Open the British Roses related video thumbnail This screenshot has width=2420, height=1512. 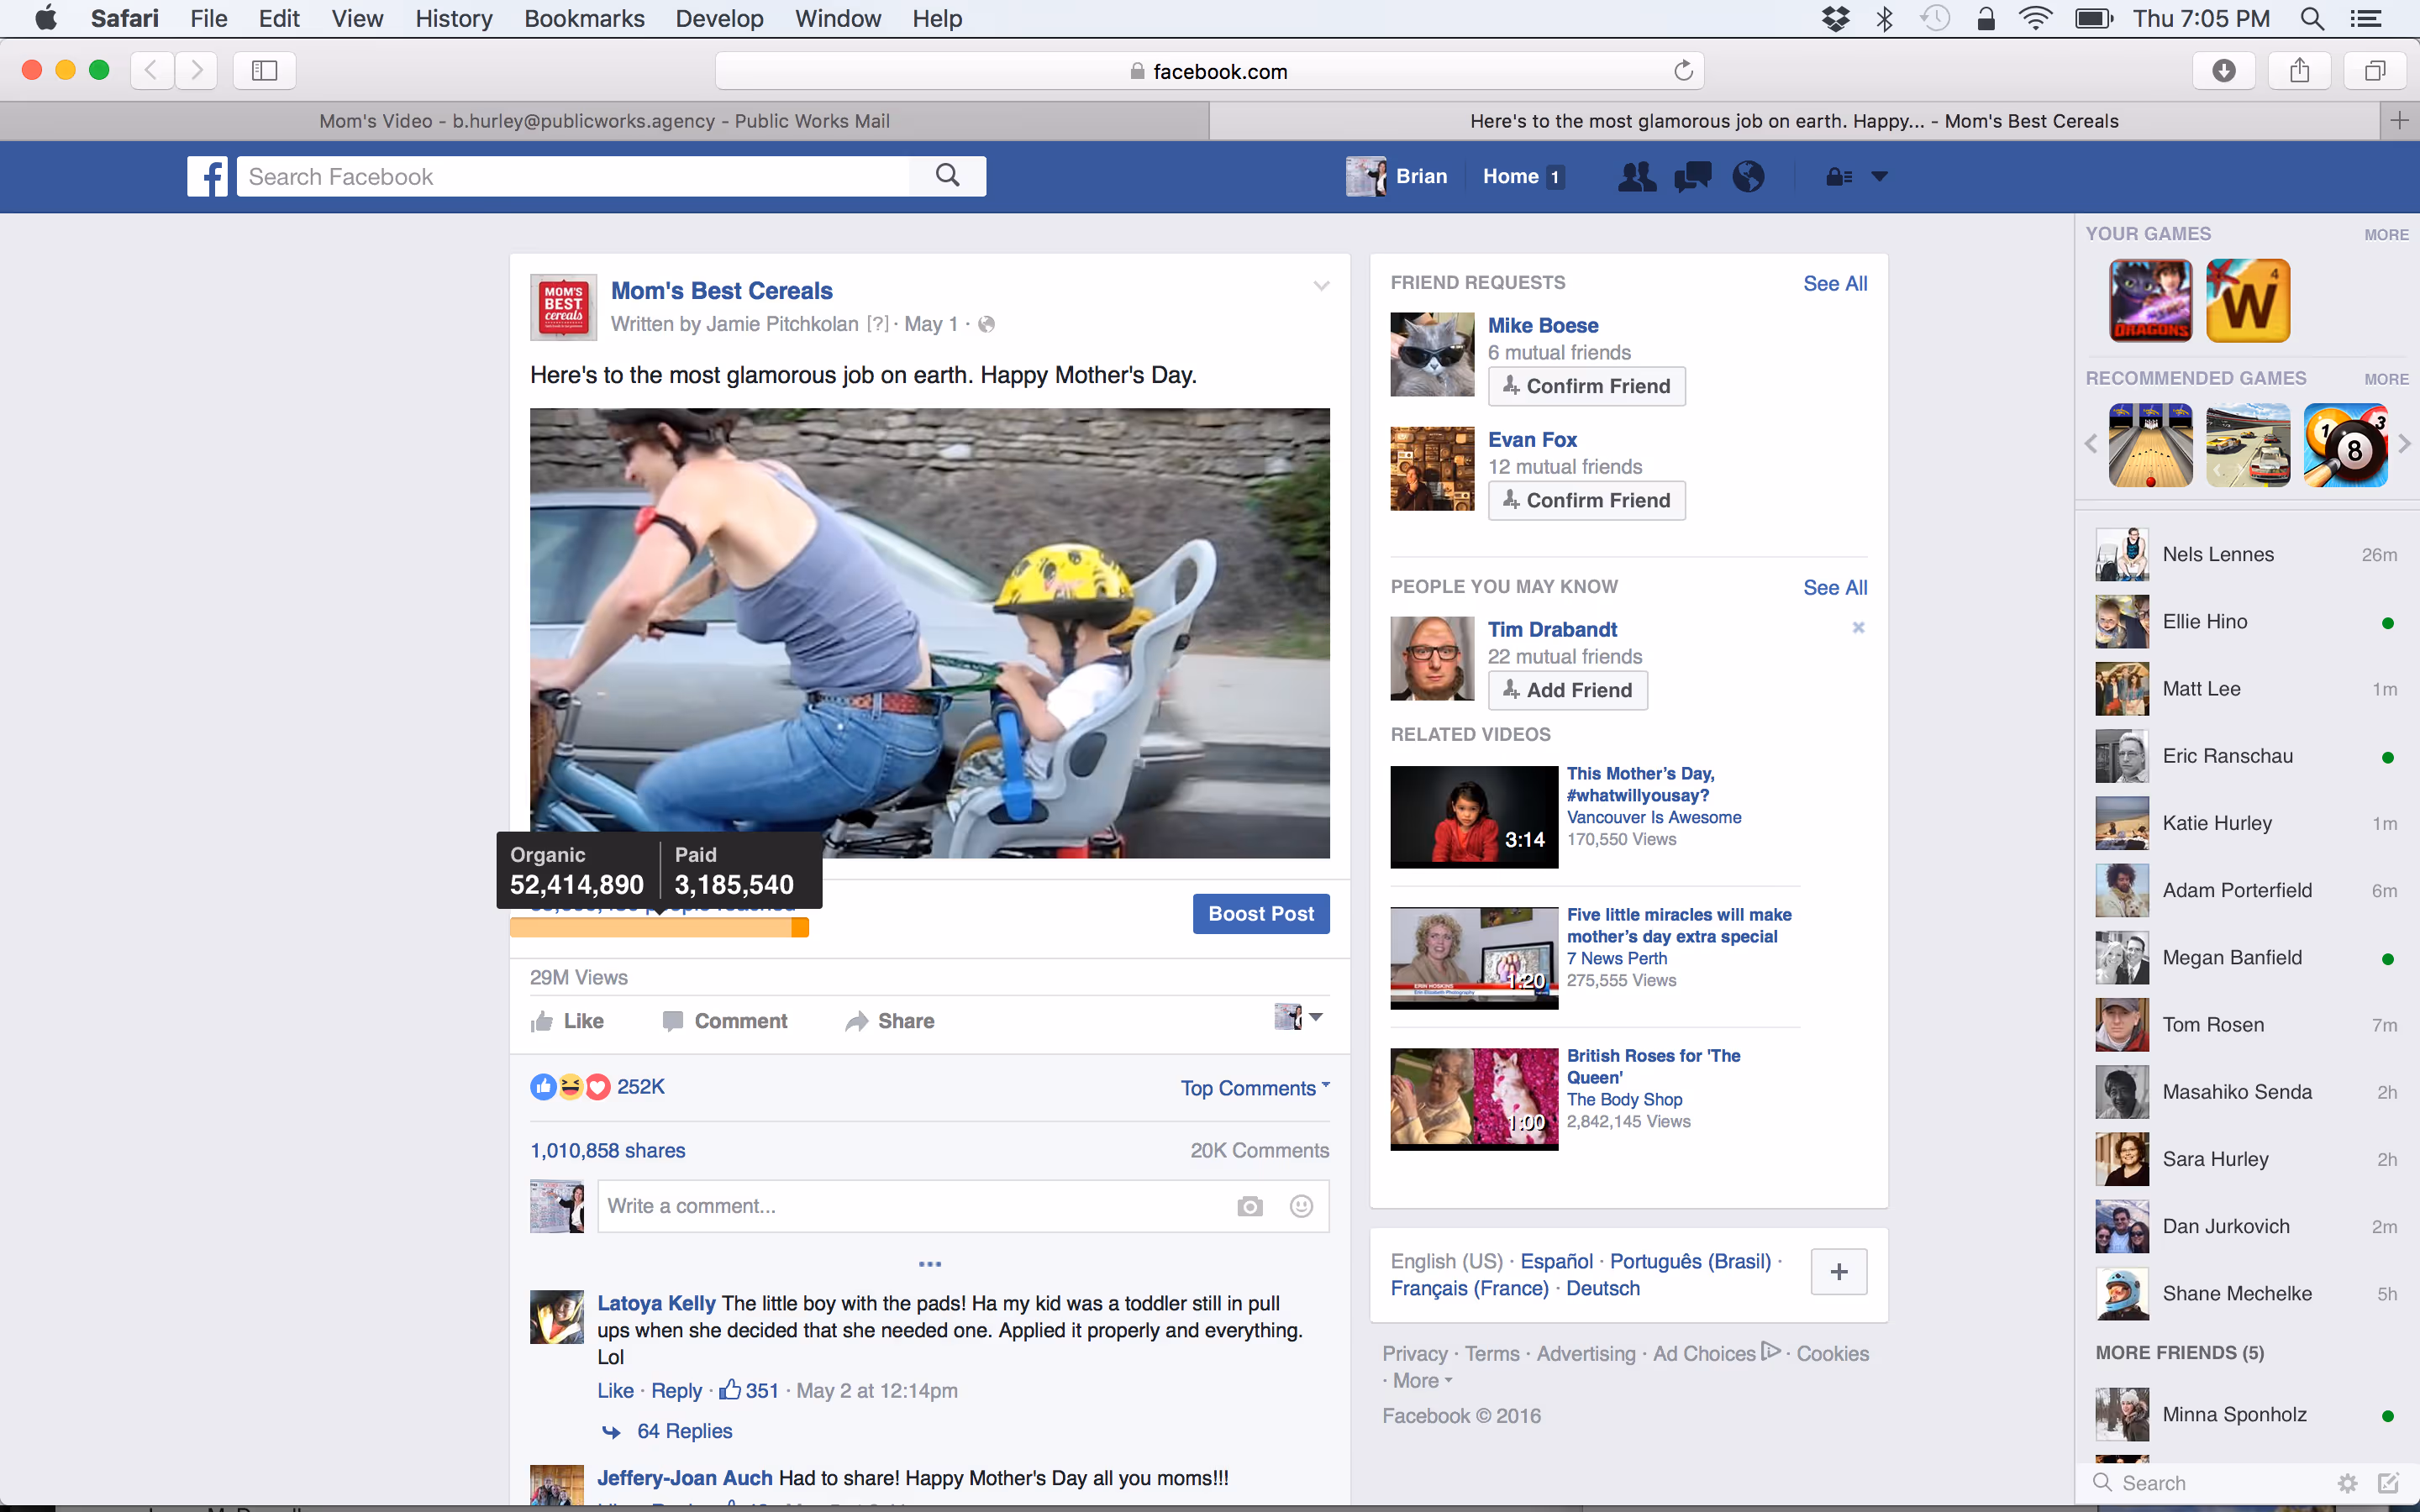1473,1098
